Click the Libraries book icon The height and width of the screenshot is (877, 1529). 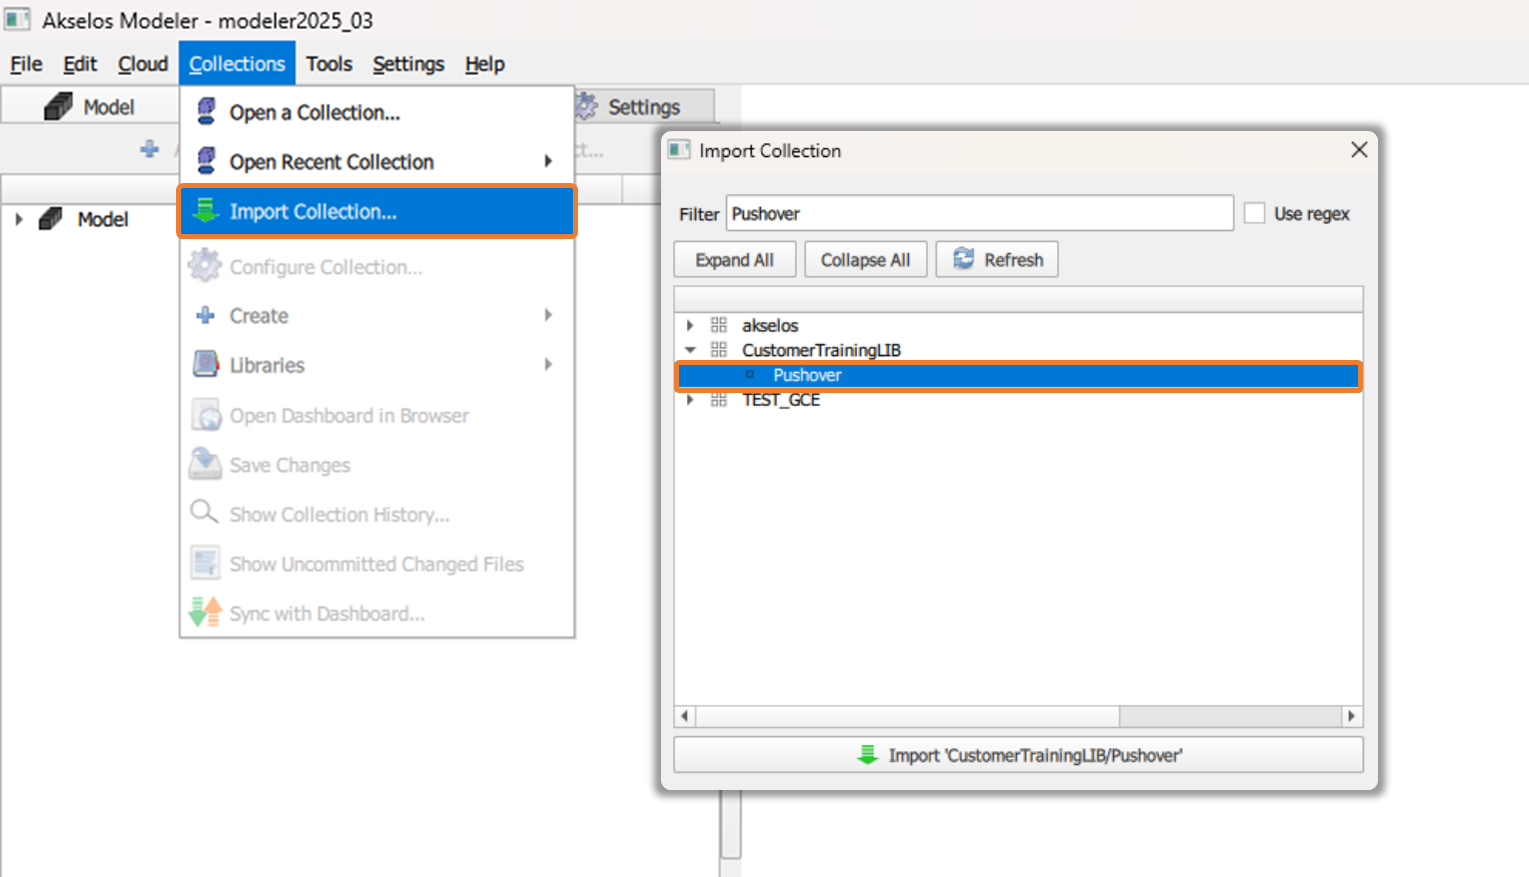coord(205,364)
